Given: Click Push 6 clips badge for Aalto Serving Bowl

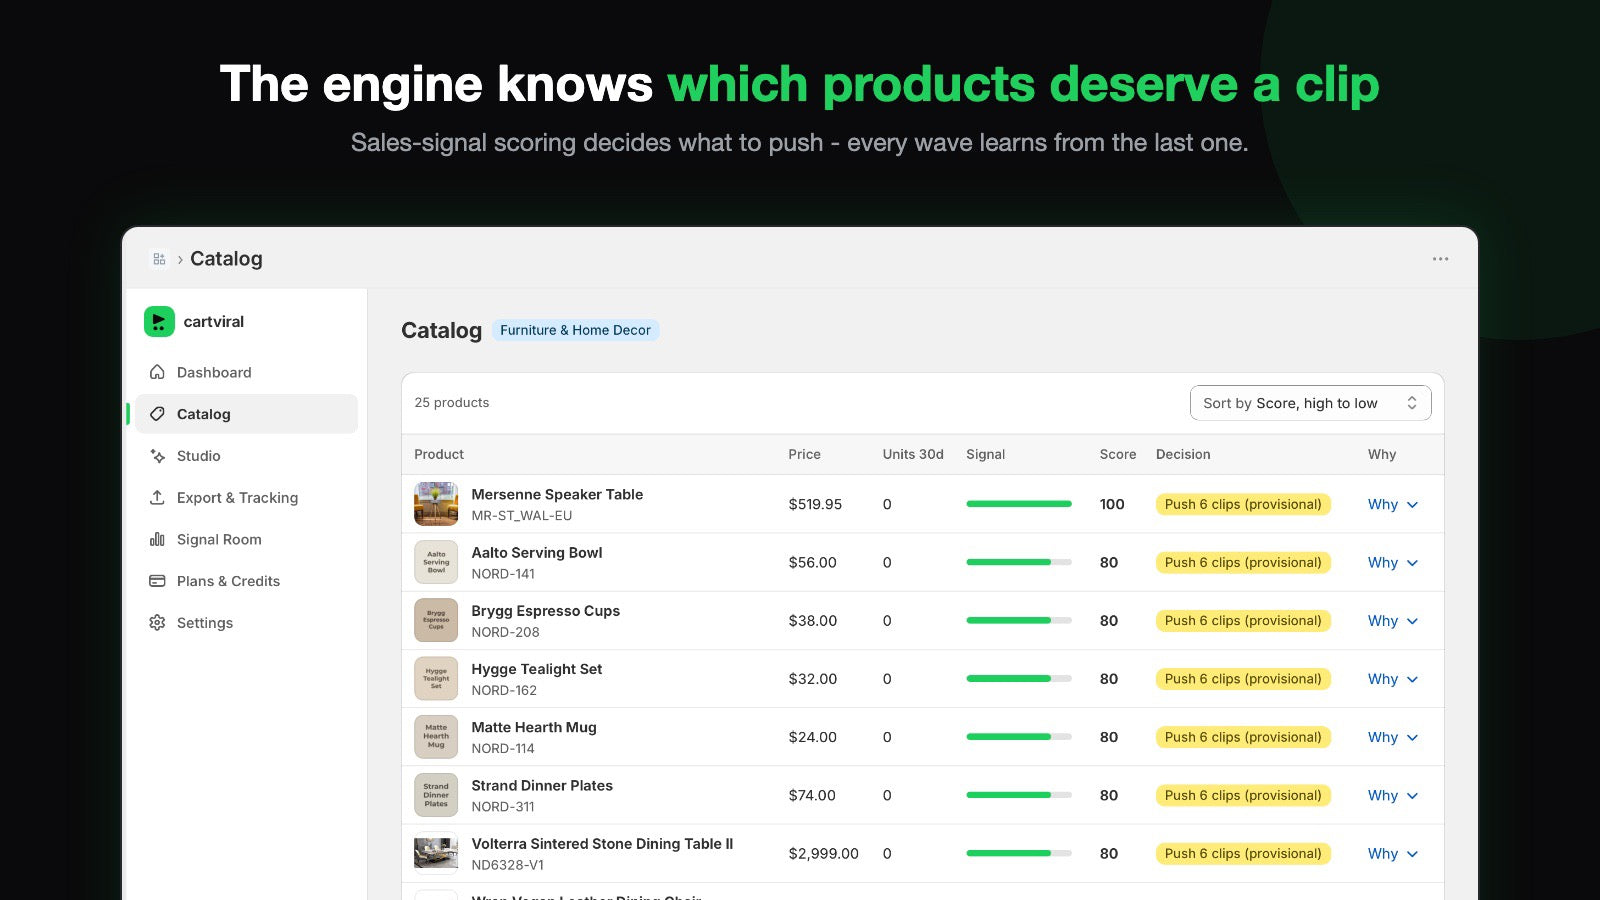Looking at the screenshot, I should click(1243, 563).
